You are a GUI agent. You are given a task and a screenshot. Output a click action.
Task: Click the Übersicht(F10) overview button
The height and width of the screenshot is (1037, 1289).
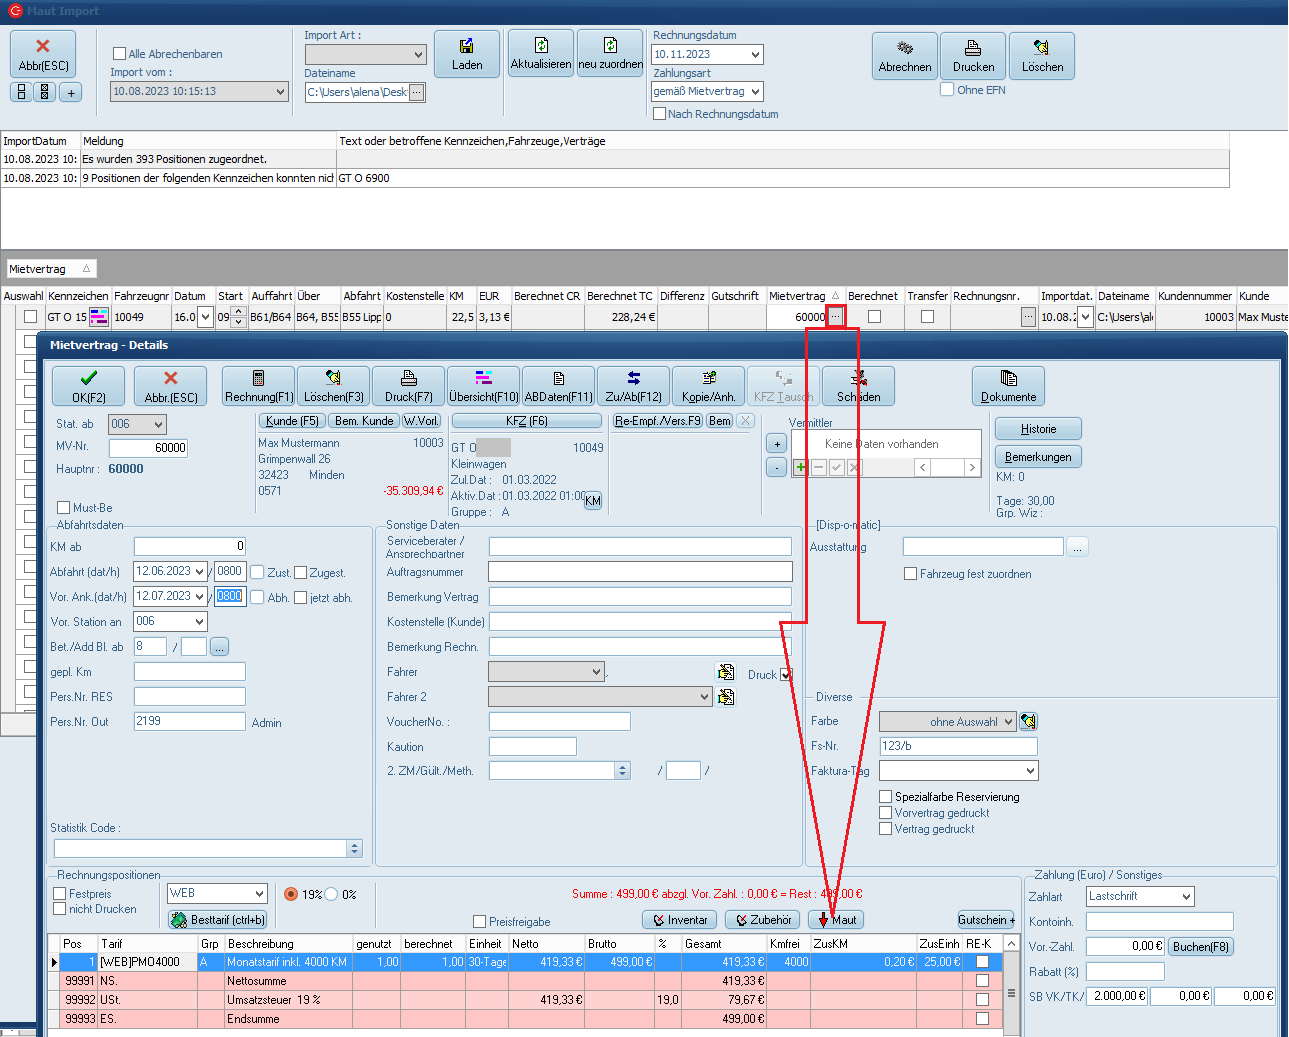[x=483, y=386]
